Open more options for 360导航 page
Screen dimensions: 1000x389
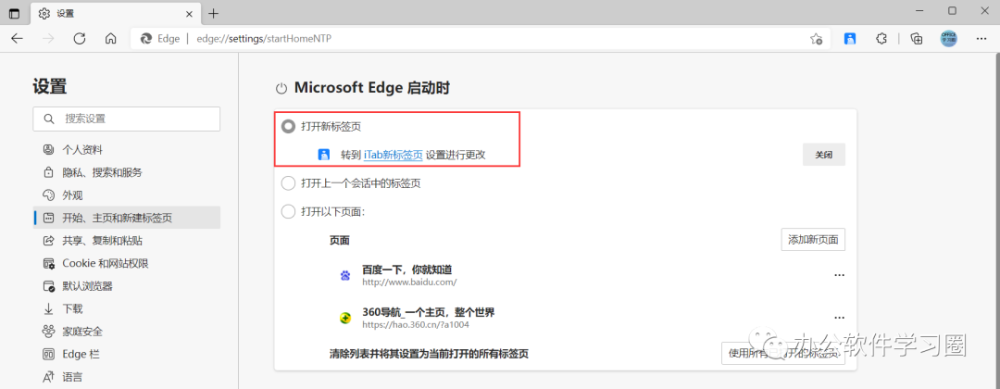(839, 318)
